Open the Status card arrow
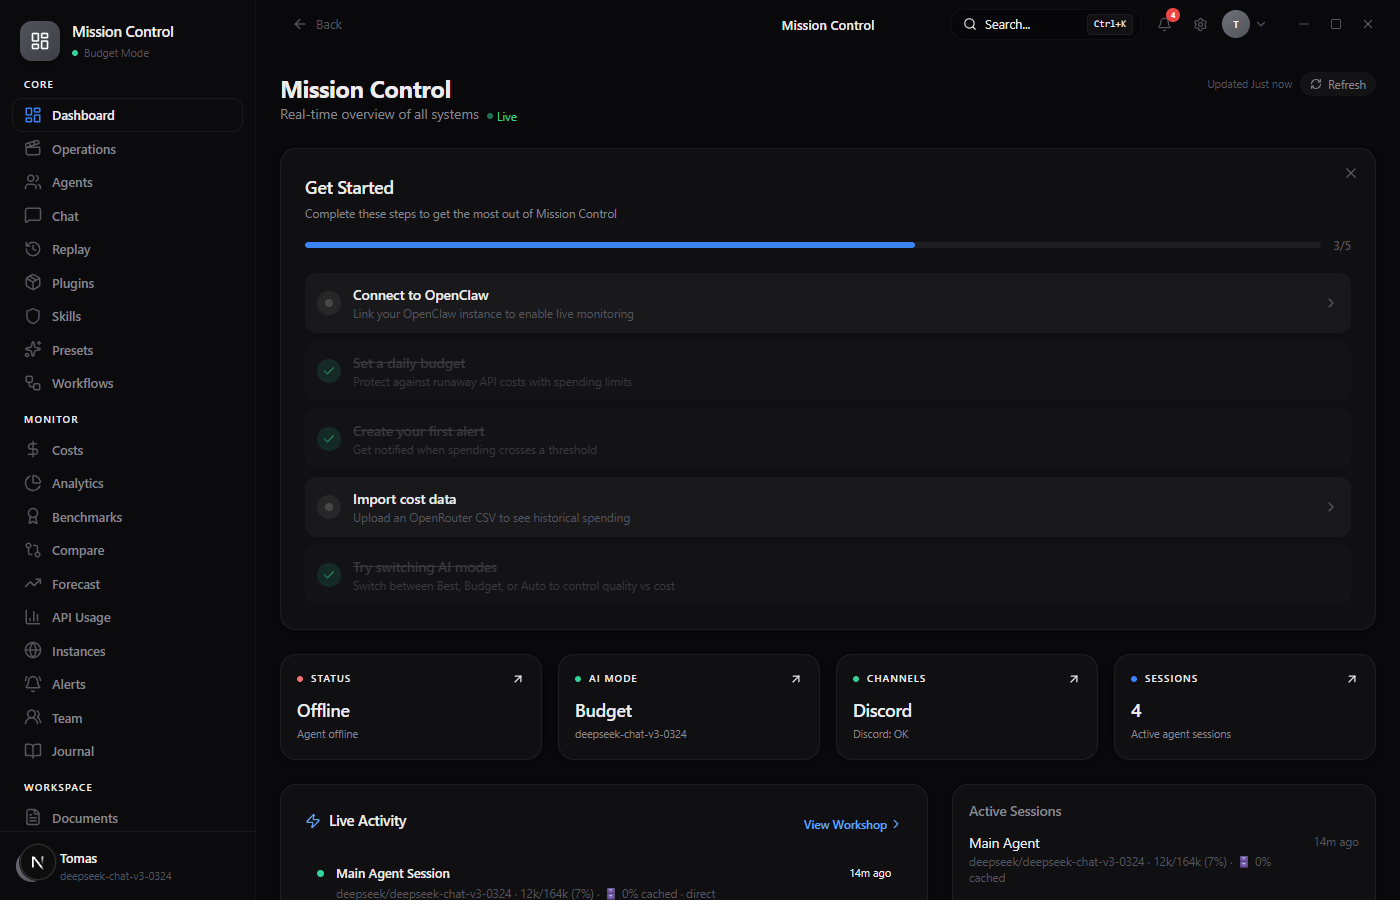The height and width of the screenshot is (900, 1400). click(518, 679)
